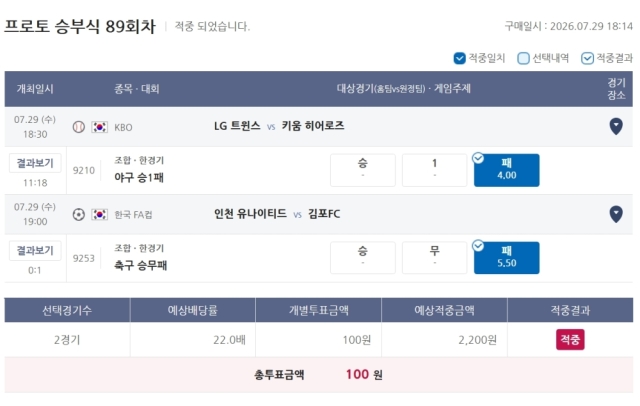Viewport: 640px width, 406px height.
Task: Open 결과보기 for the 0:1 soccer result
Action: point(35,251)
